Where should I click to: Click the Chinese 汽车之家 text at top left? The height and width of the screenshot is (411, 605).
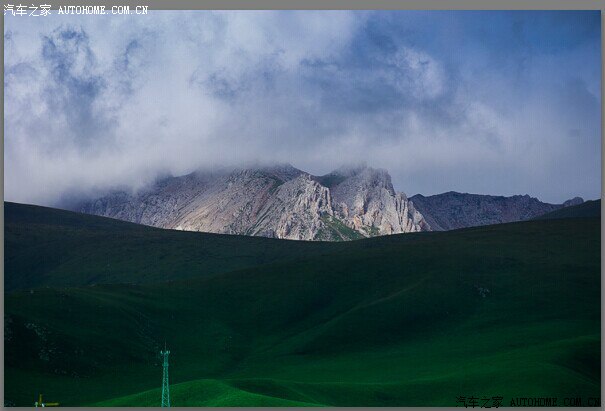pos(28,10)
